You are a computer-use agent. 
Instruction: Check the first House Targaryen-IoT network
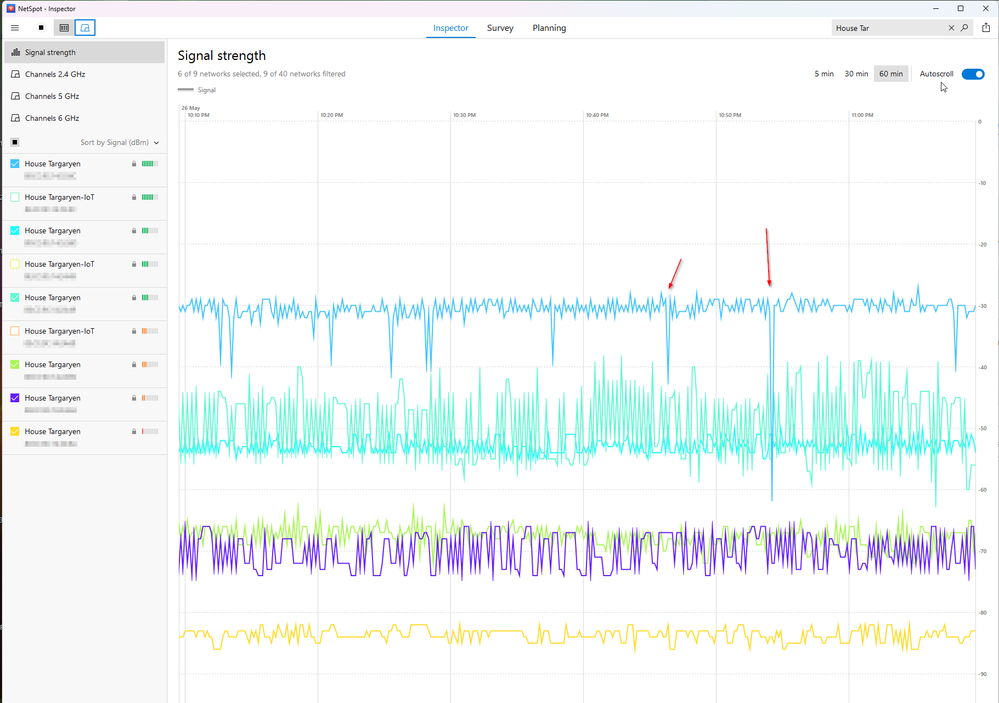[15, 197]
